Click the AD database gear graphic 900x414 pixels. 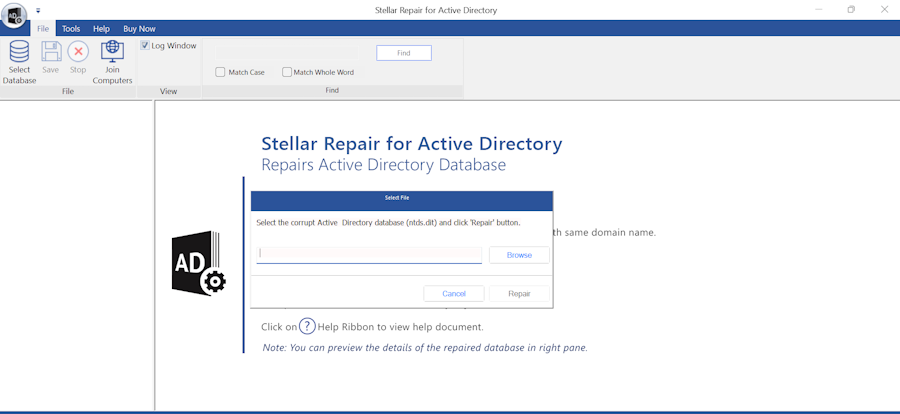199,263
